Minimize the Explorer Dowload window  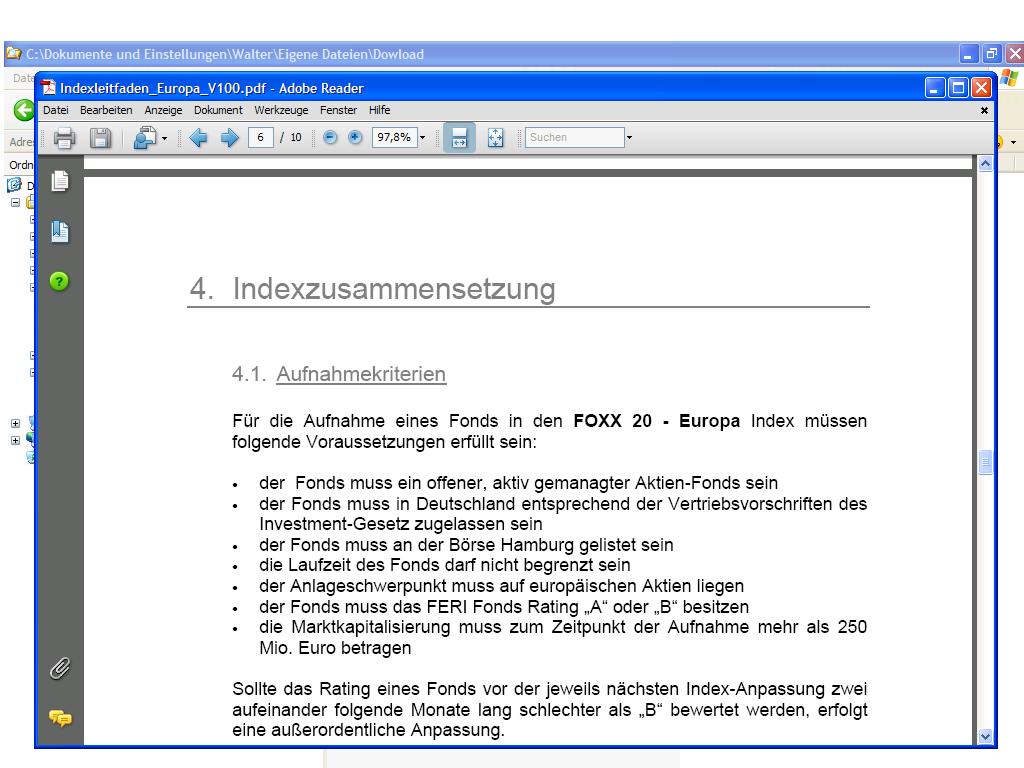(968, 54)
